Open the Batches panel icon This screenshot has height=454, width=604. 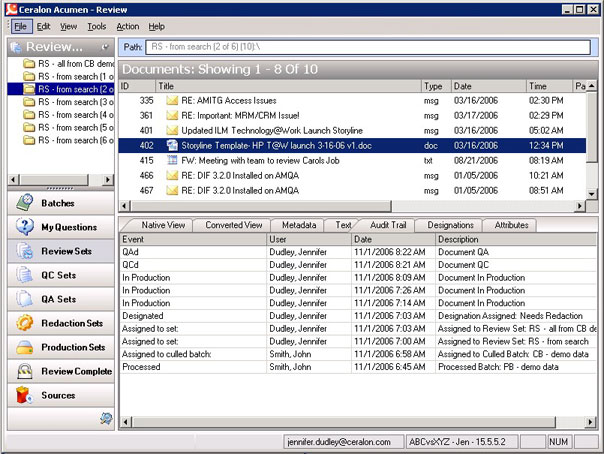coord(25,203)
